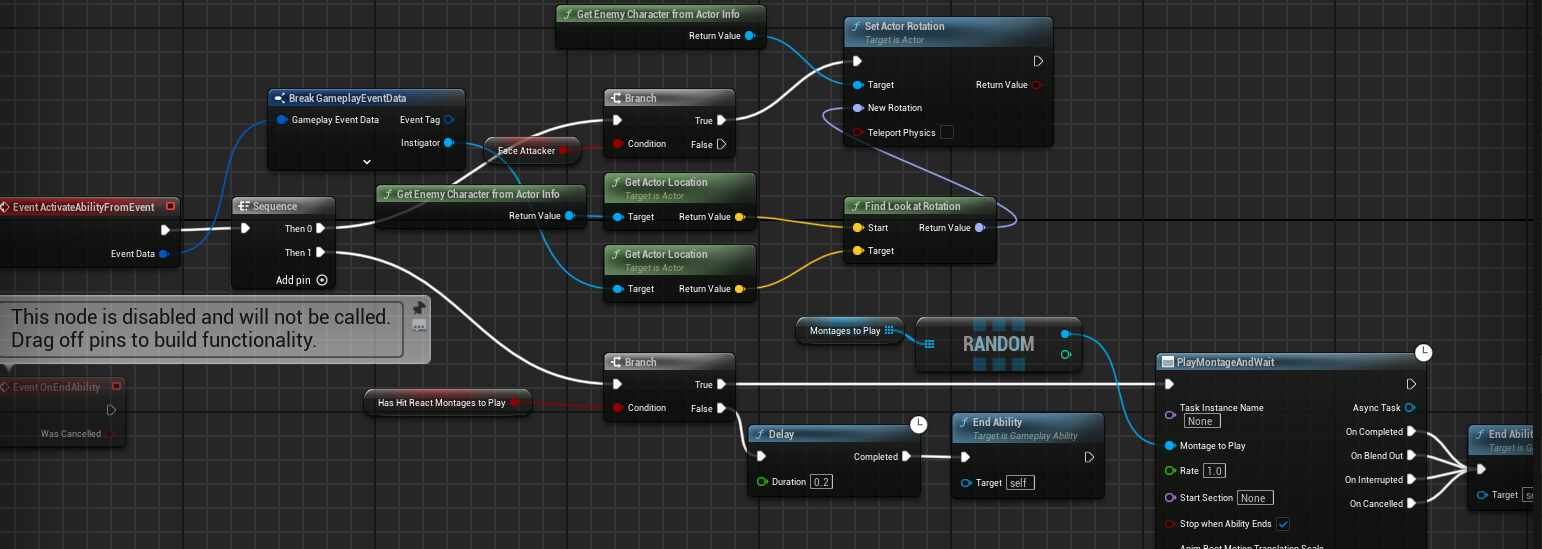The image size is (1542, 549).
Task: Expand the Break GameplayEventData node chevron
Action: [x=366, y=161]
